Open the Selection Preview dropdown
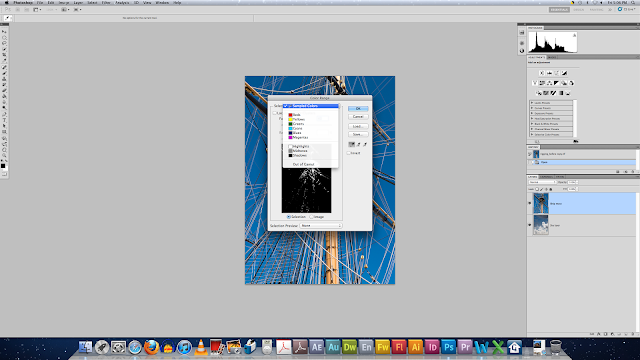The width and height of the screenshot is (640, 360). tap(321, 225)
